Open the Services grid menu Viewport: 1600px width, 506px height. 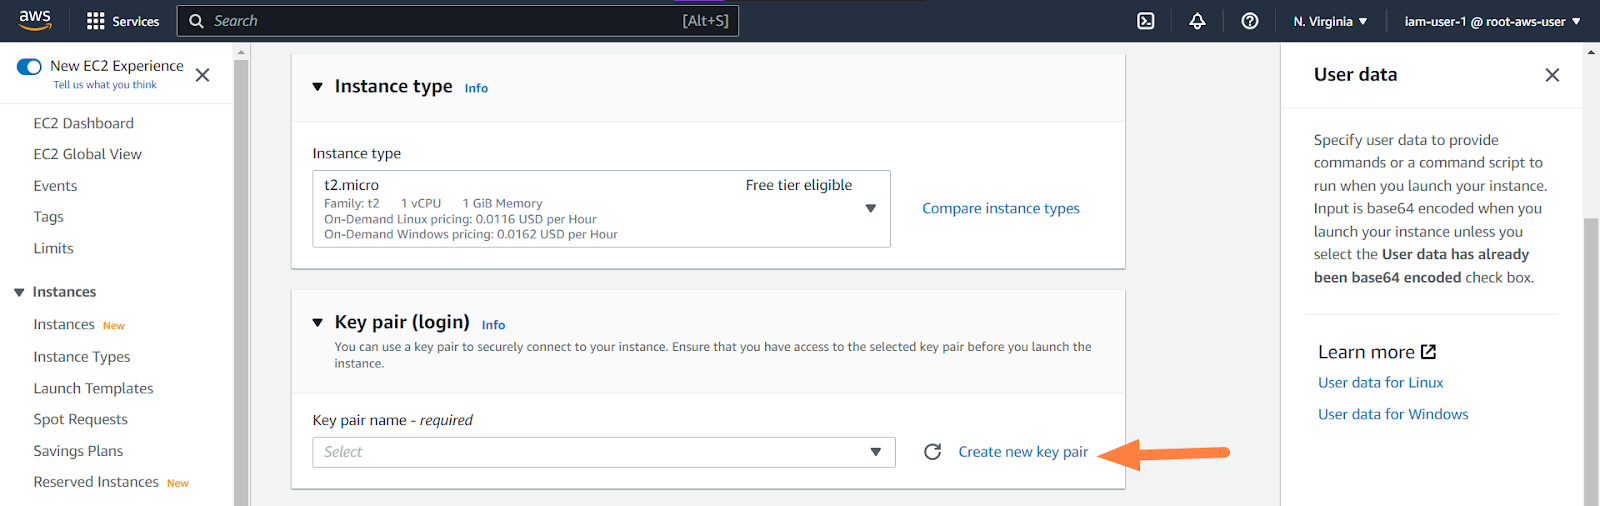tap(96, 21)
